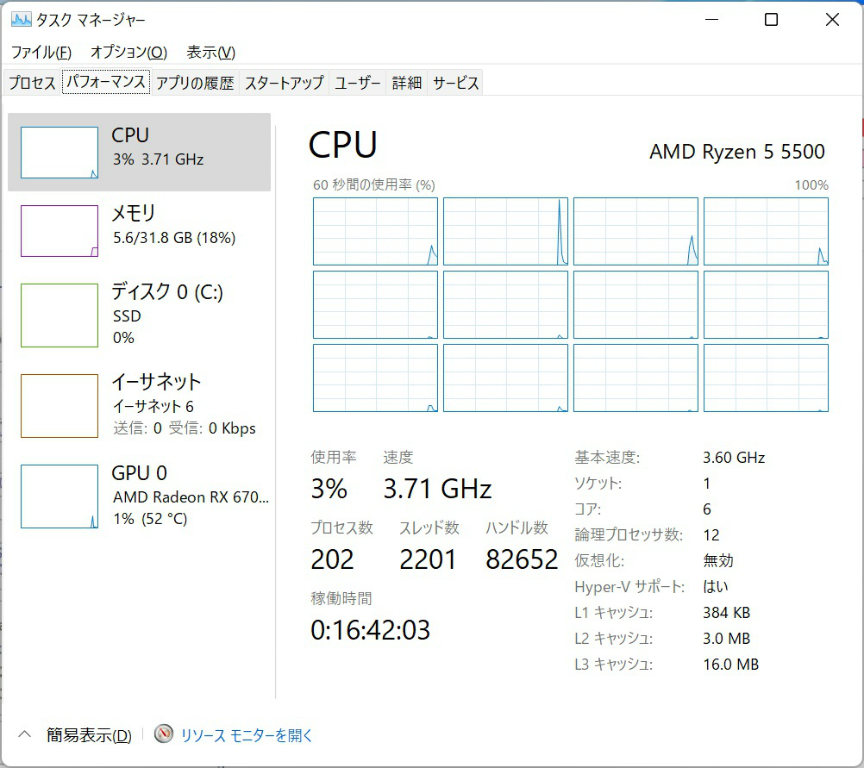Switch to the スタートアップ tab
This screenshot has height=768, width=864.
(284, 83)
